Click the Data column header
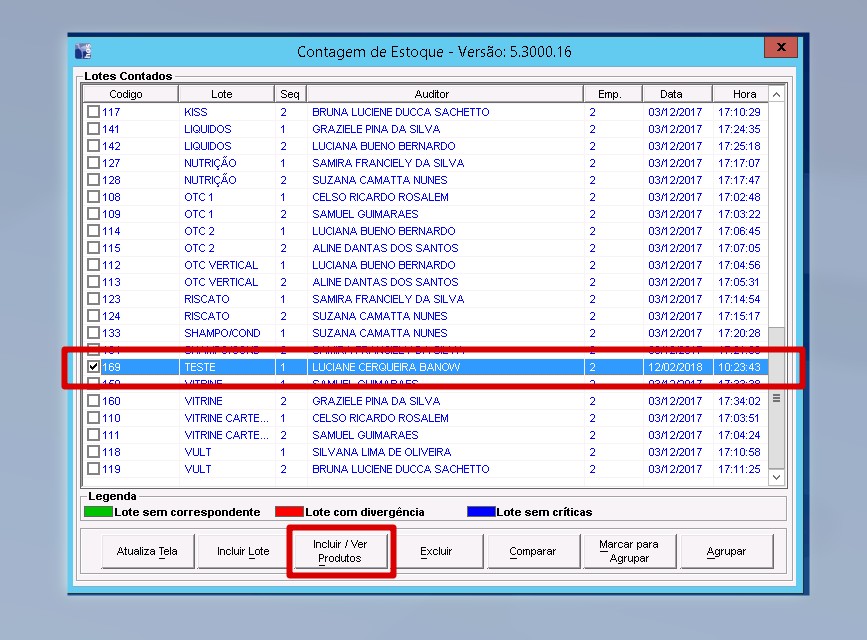Viewport: 867px width, 640px height. pyautogui.click(x=670, y=94)
